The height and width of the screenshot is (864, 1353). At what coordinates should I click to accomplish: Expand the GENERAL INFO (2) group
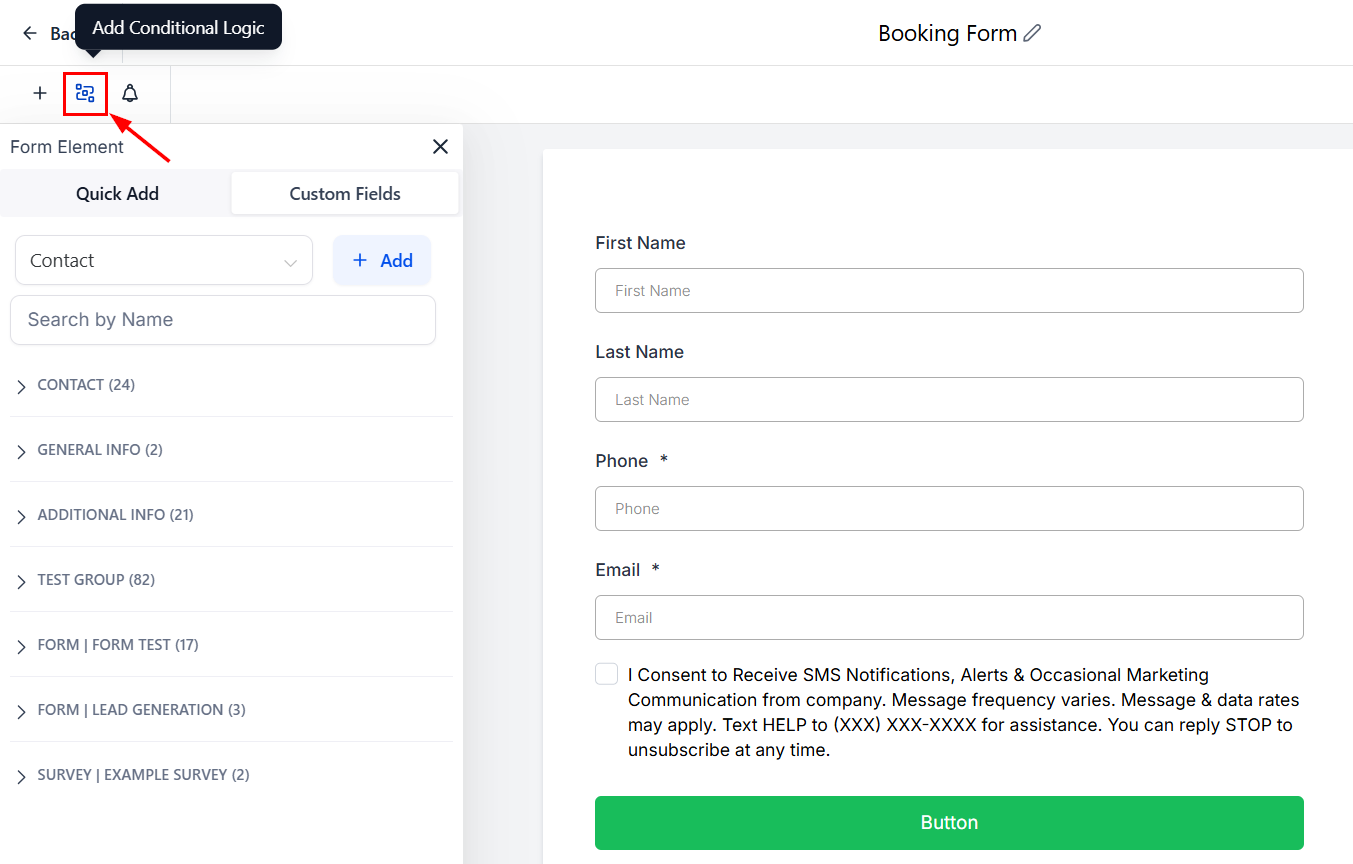pos(22,451)
